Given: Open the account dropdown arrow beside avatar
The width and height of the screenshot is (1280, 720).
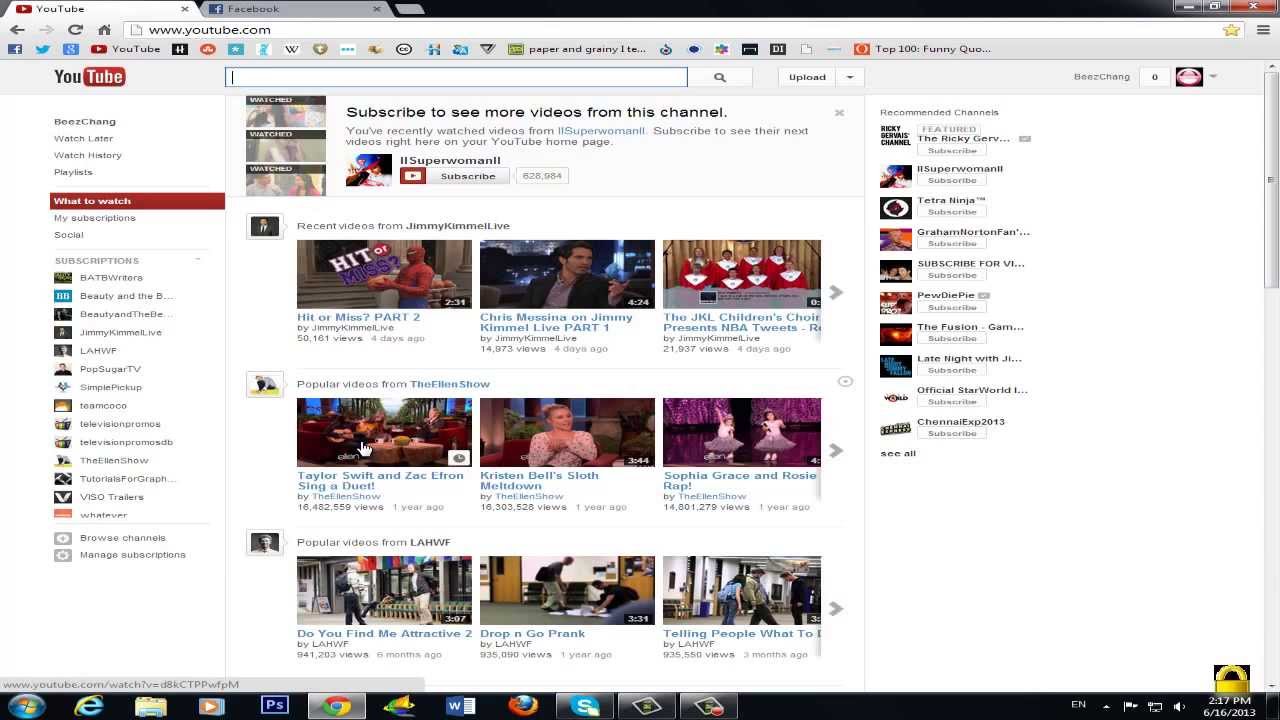Looking at the screenshot, I should (x=1213, y=77).
